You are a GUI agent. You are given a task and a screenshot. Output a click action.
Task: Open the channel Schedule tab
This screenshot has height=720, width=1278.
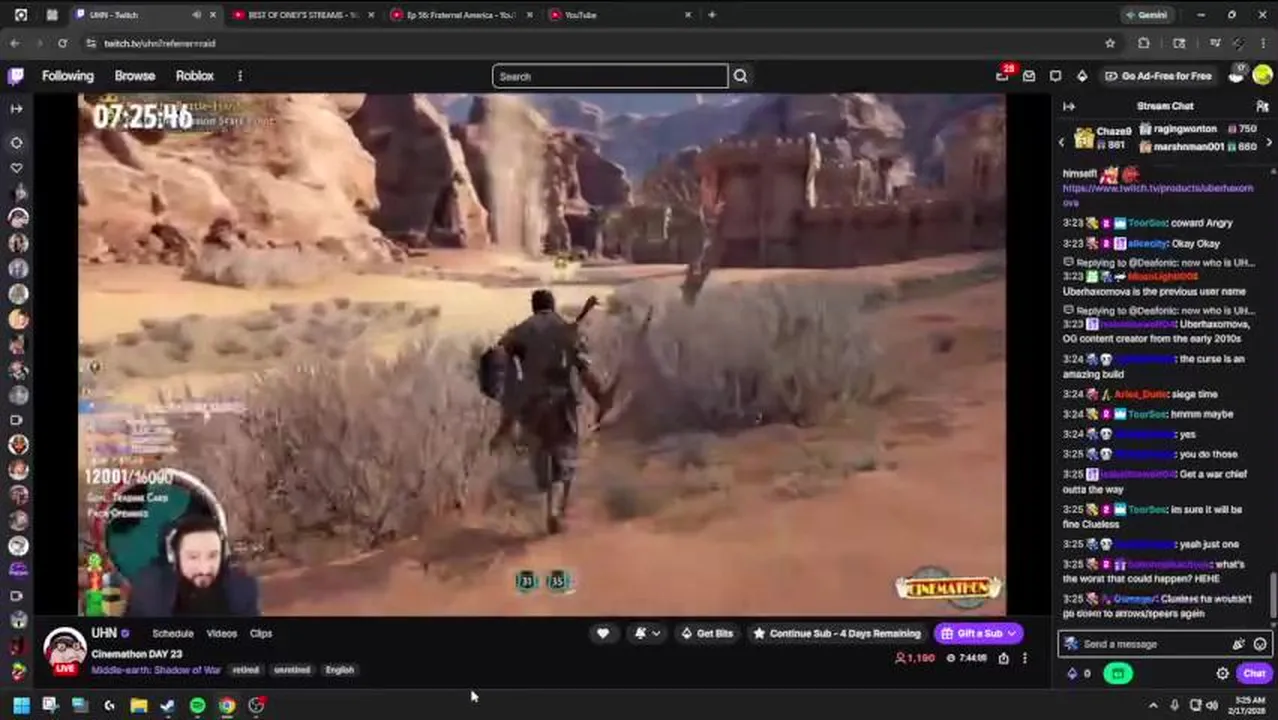click(172, 633)
